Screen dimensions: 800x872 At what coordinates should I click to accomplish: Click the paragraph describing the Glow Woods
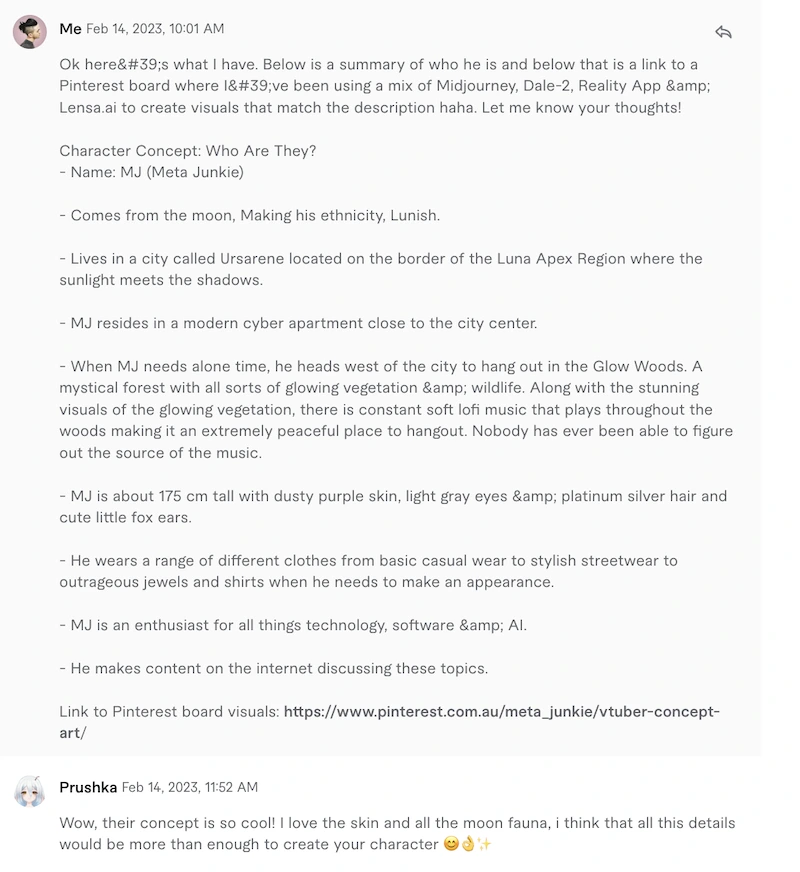[396, 409]
